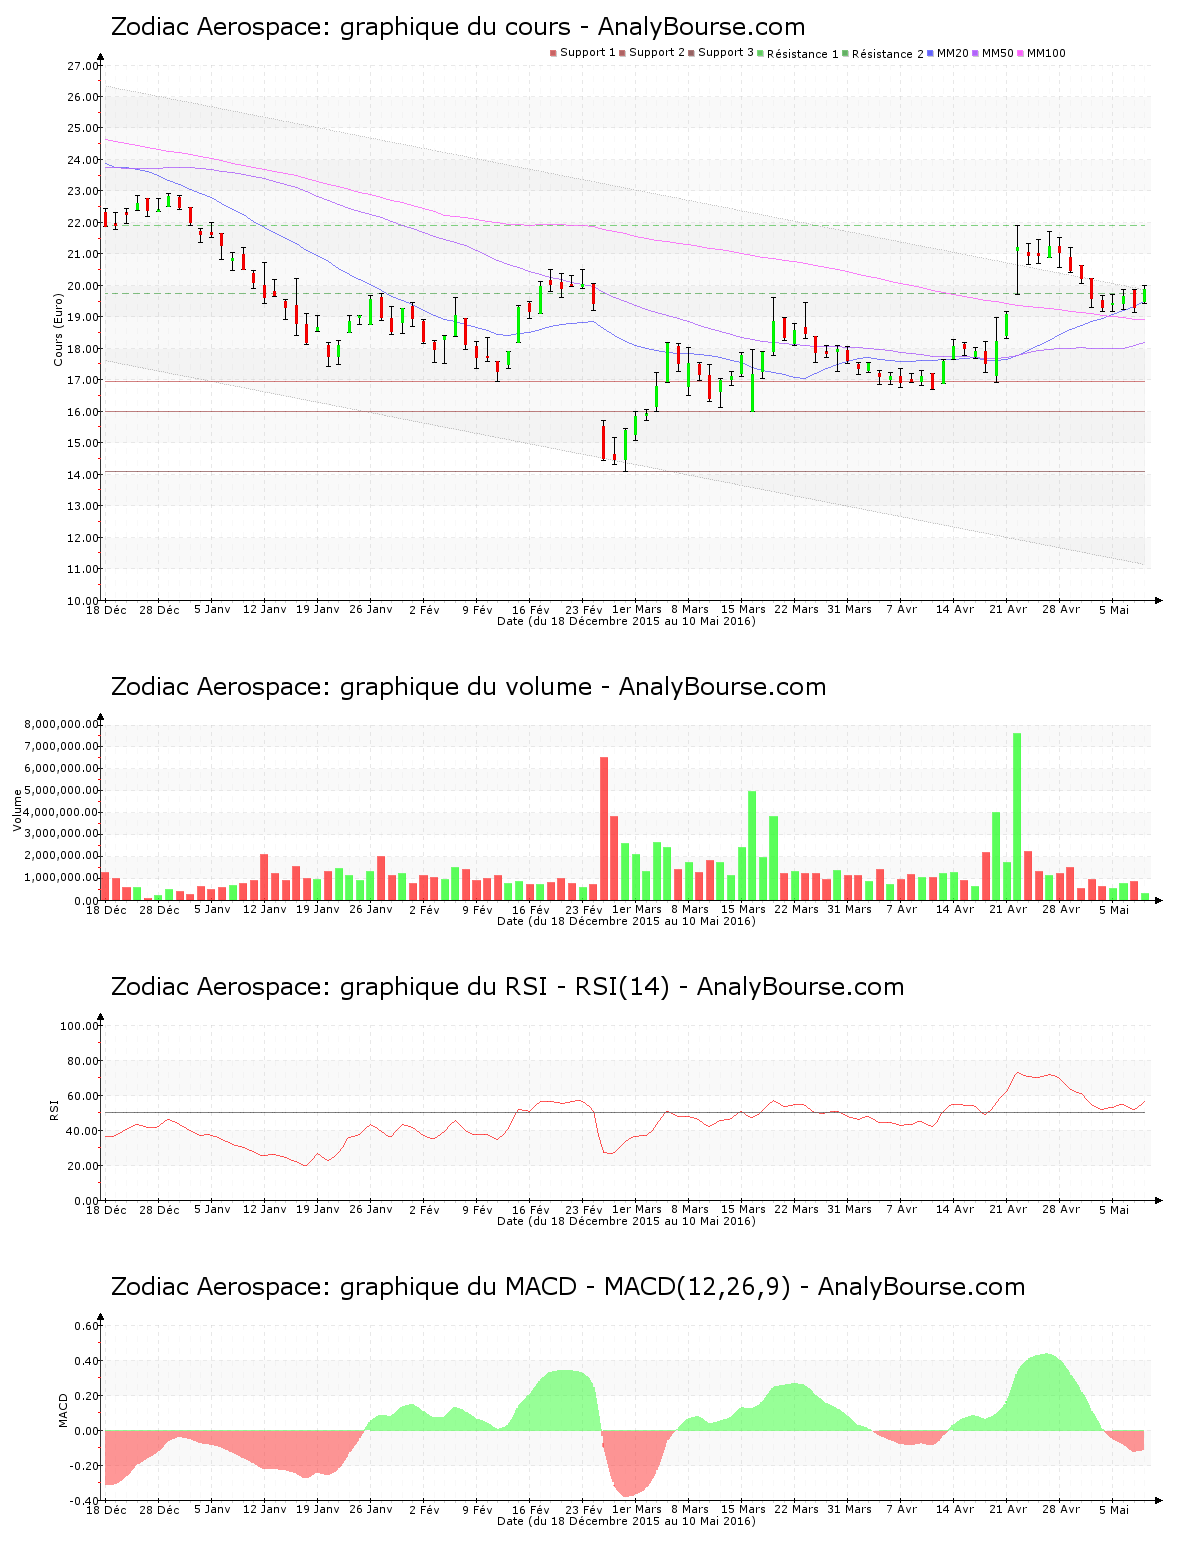
Task: Click the 22.00 price axis value
Action: (x=83, y=223)
